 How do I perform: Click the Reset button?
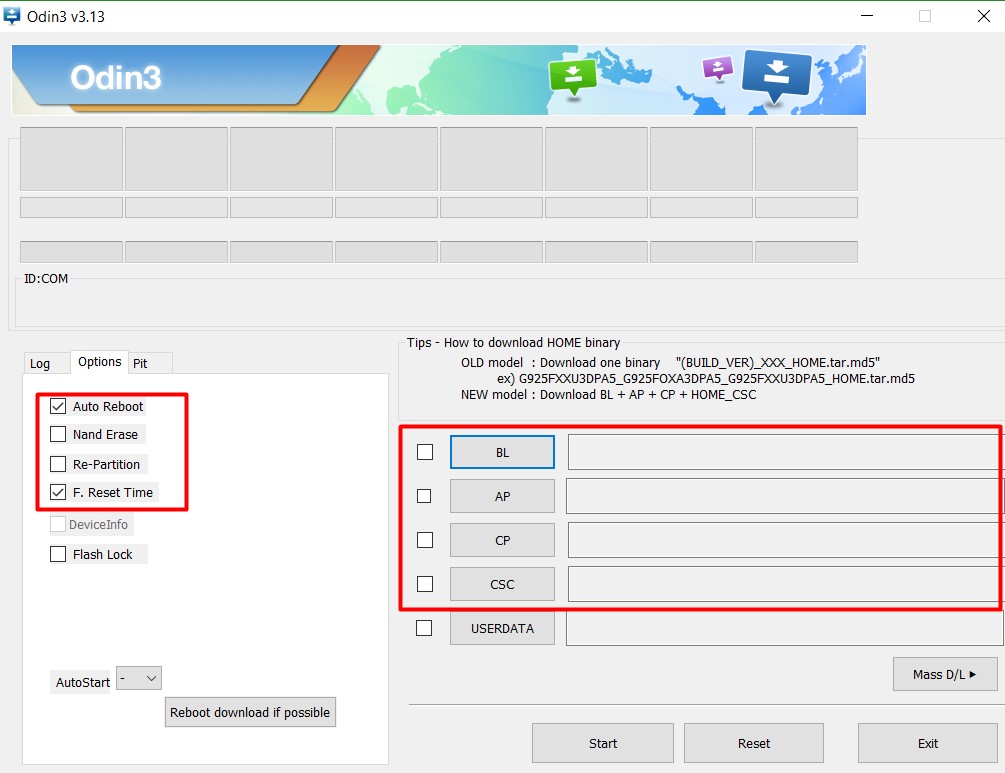754,743
